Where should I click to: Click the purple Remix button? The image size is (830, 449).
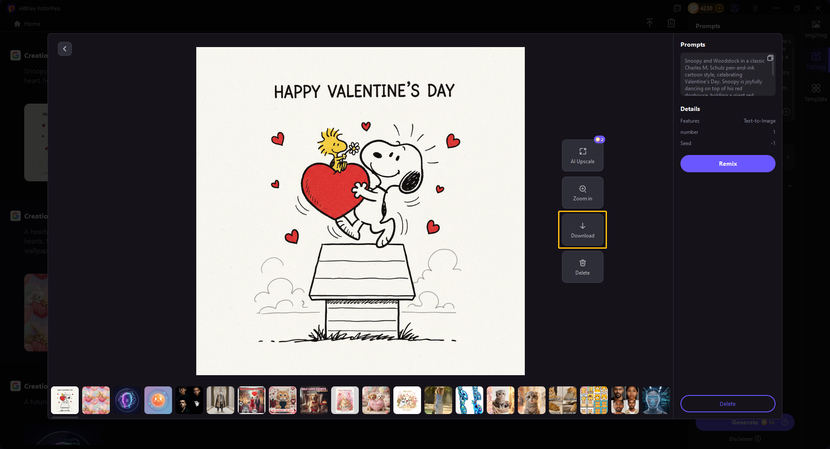[x=728, y=164]
